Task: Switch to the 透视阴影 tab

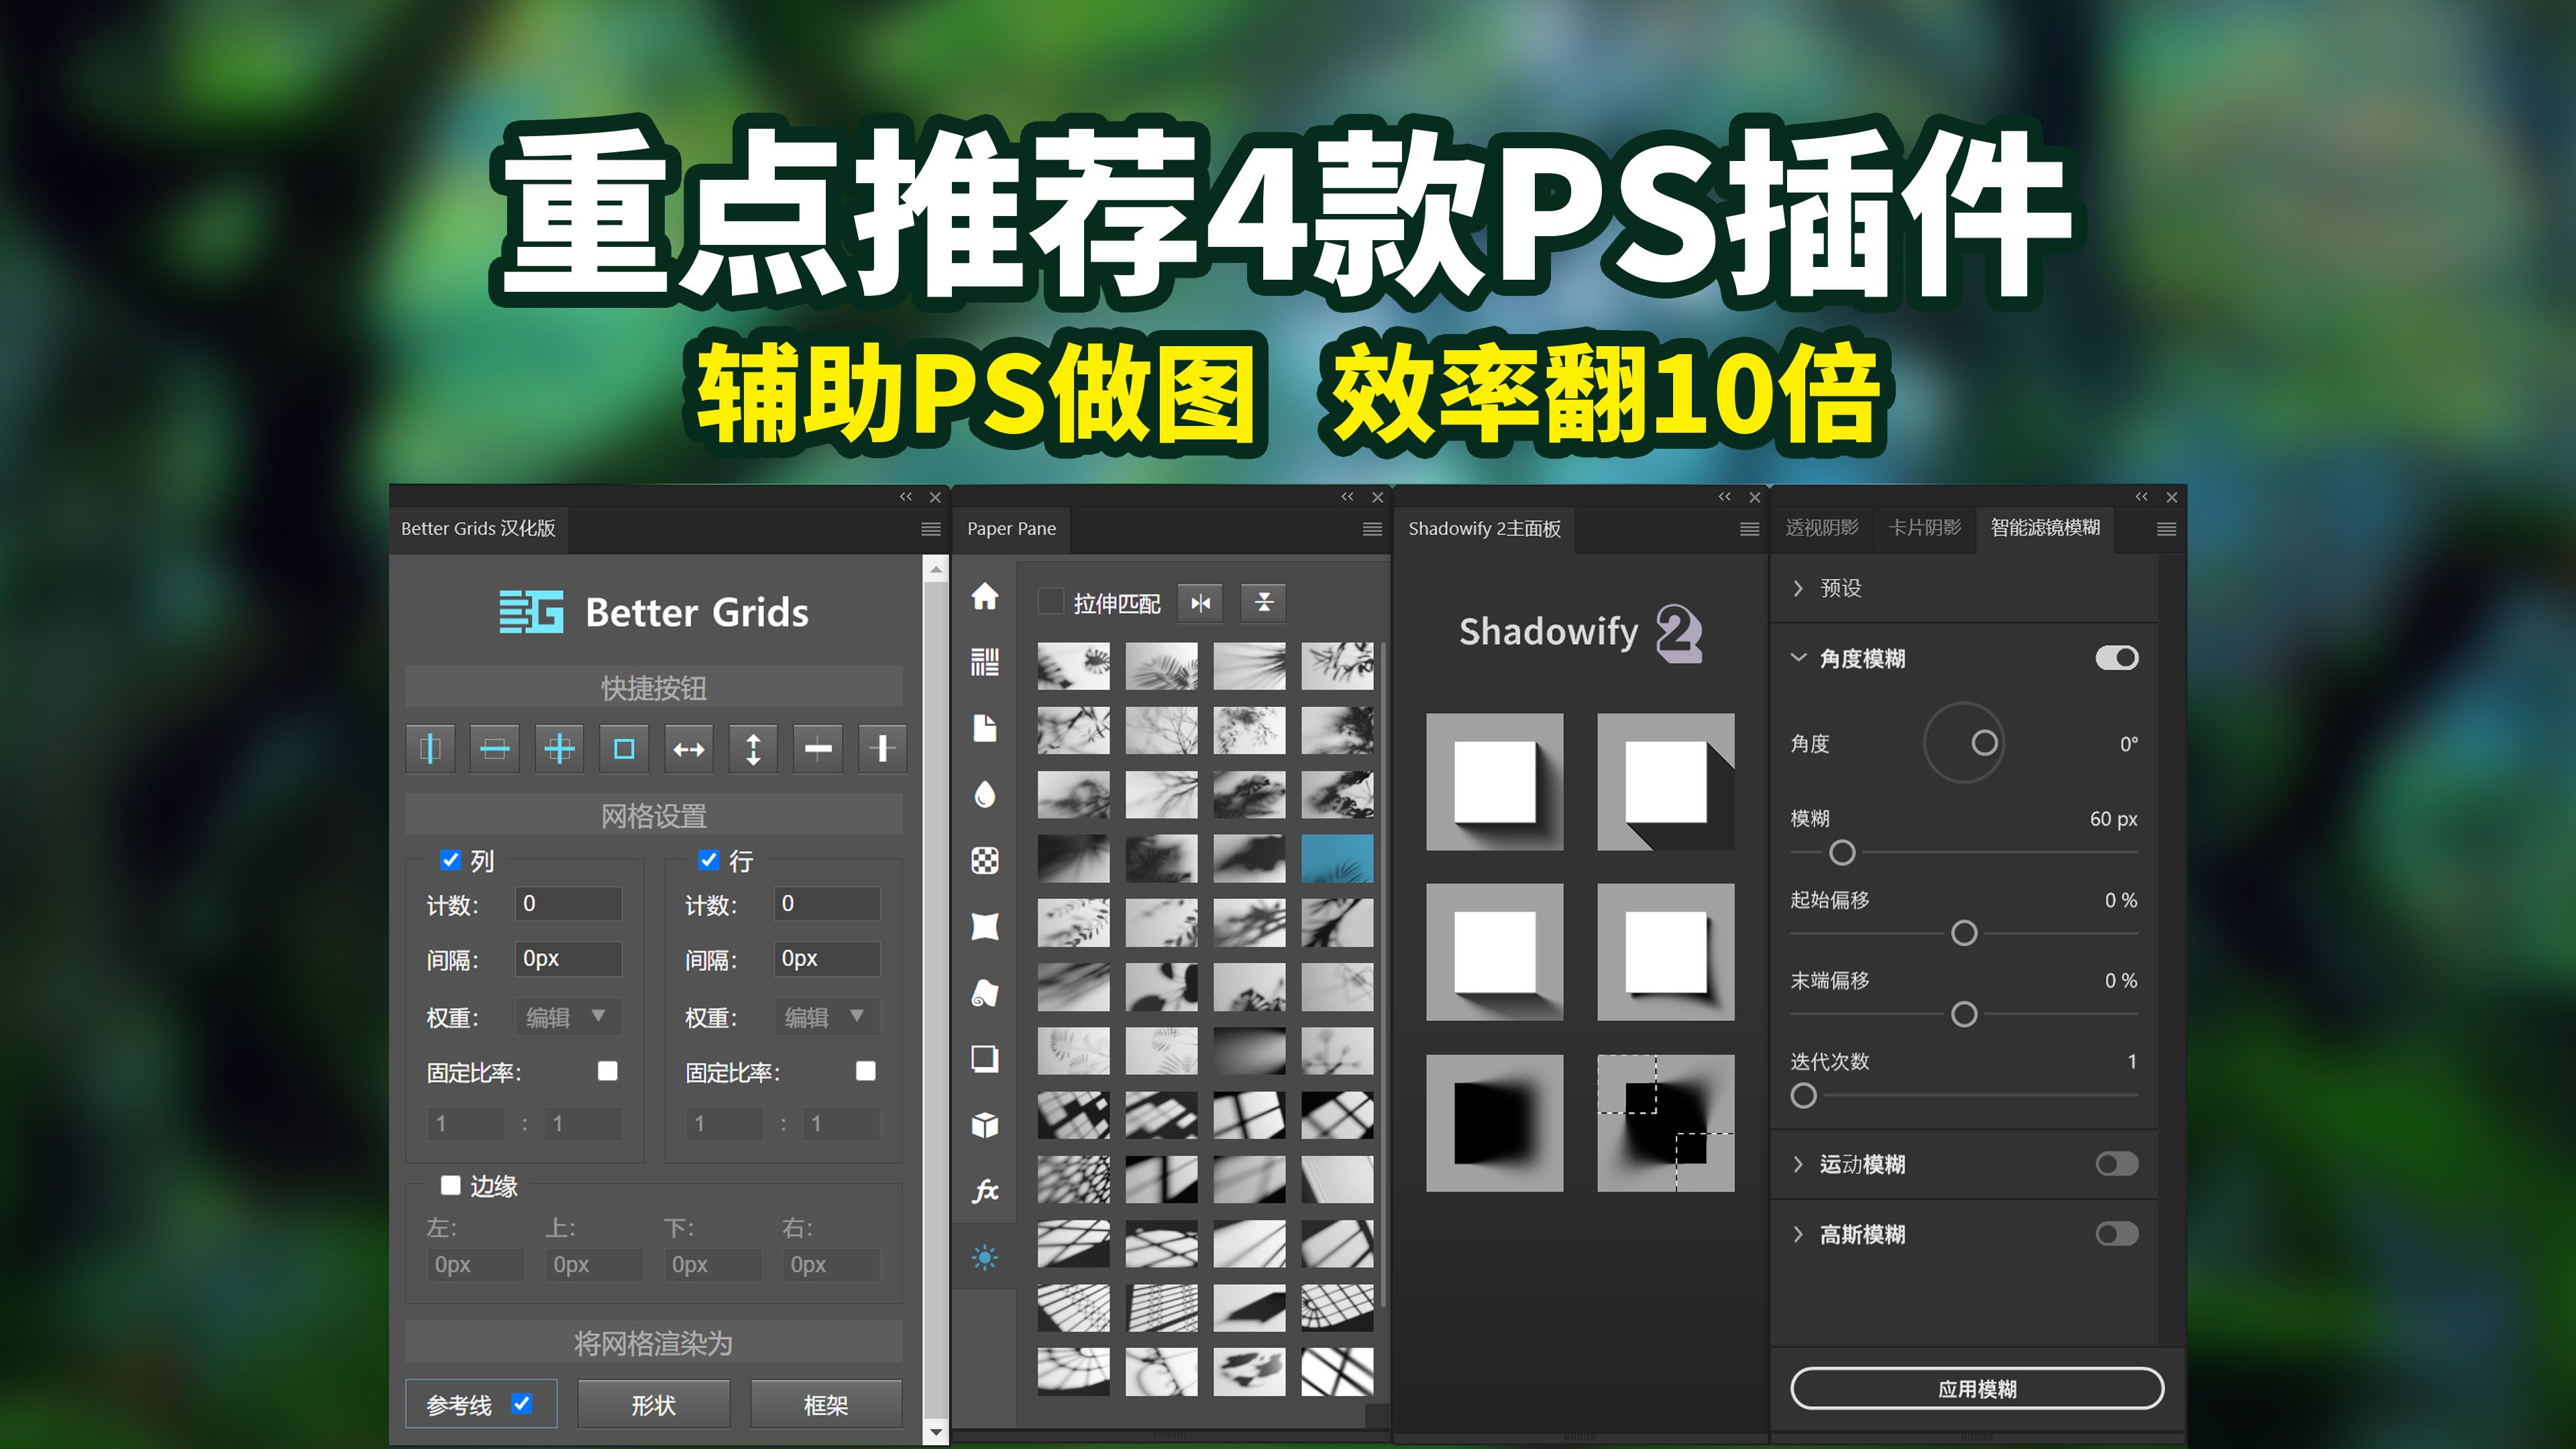Action: (x=1822, y=528)
